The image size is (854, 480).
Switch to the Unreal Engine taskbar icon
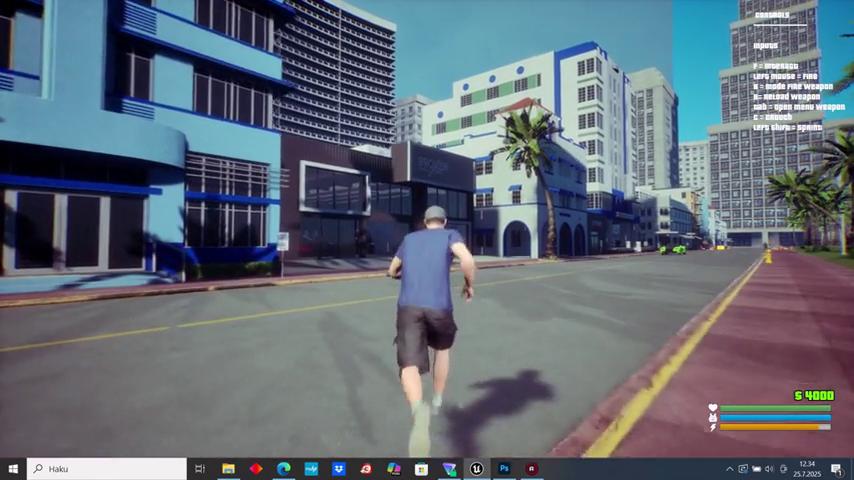click(x=477, y=469)
